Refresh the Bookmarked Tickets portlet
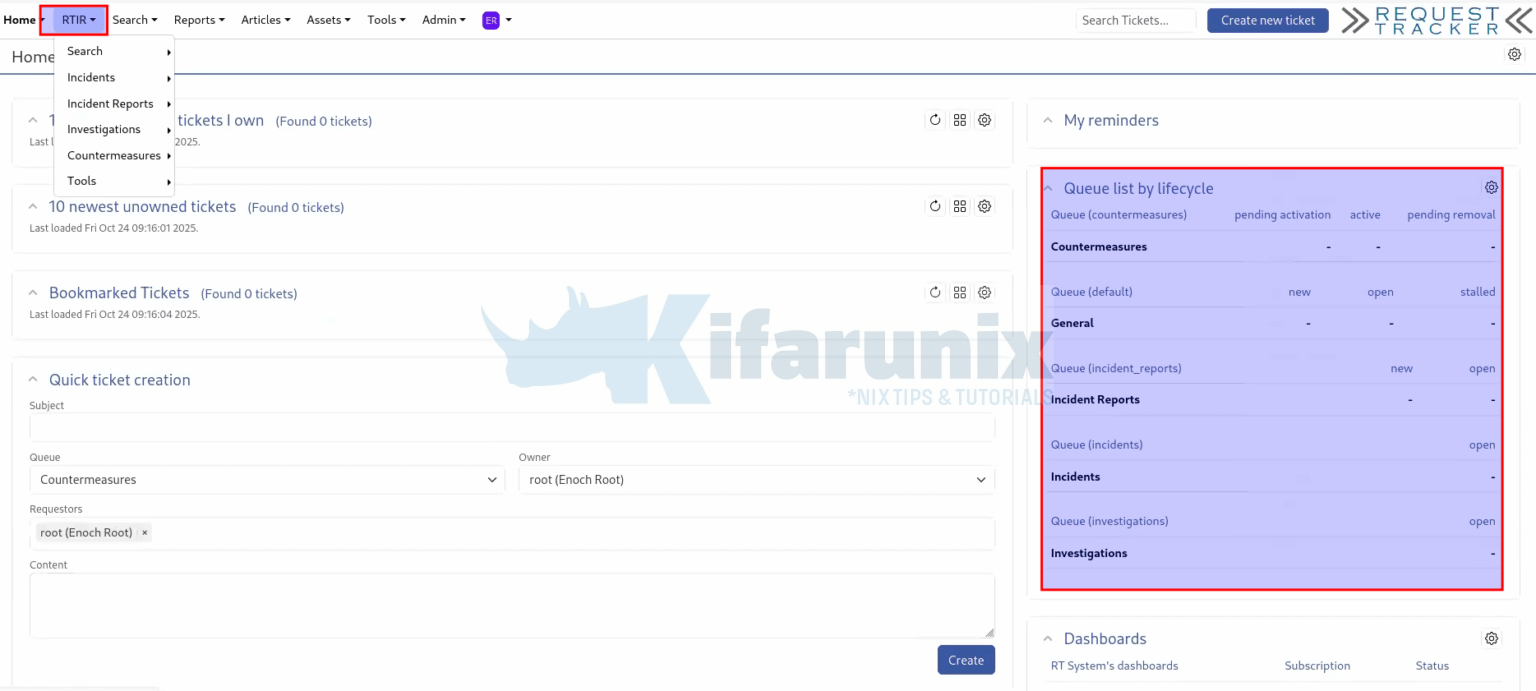1536x691 pixels. 934,292
